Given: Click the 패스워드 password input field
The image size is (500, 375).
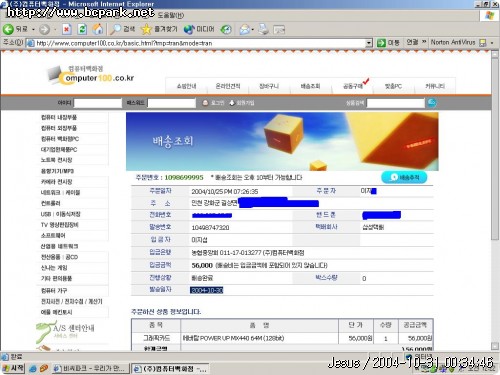Looking at the screenshot, I should 171,103.
